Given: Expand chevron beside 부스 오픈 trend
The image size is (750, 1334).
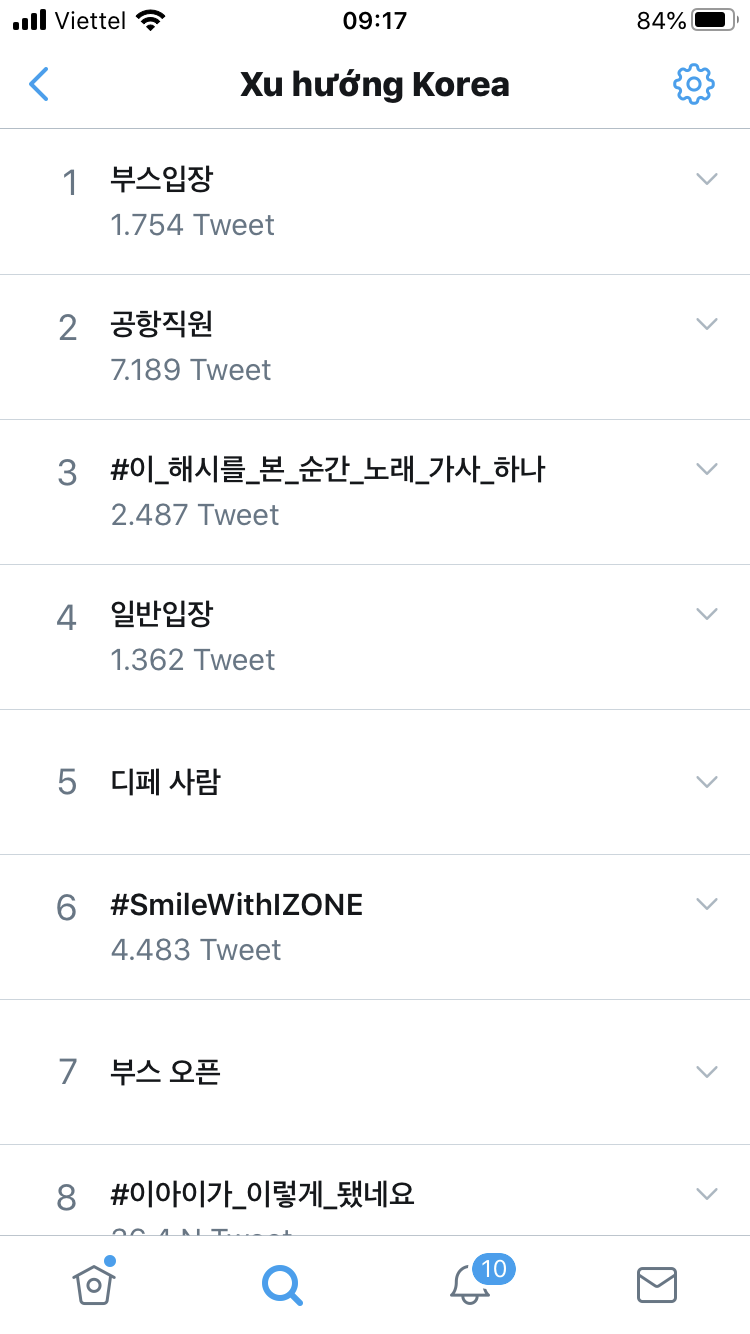Looking at the screenshot, I should pyautogui.click(x=707, y=1072).
